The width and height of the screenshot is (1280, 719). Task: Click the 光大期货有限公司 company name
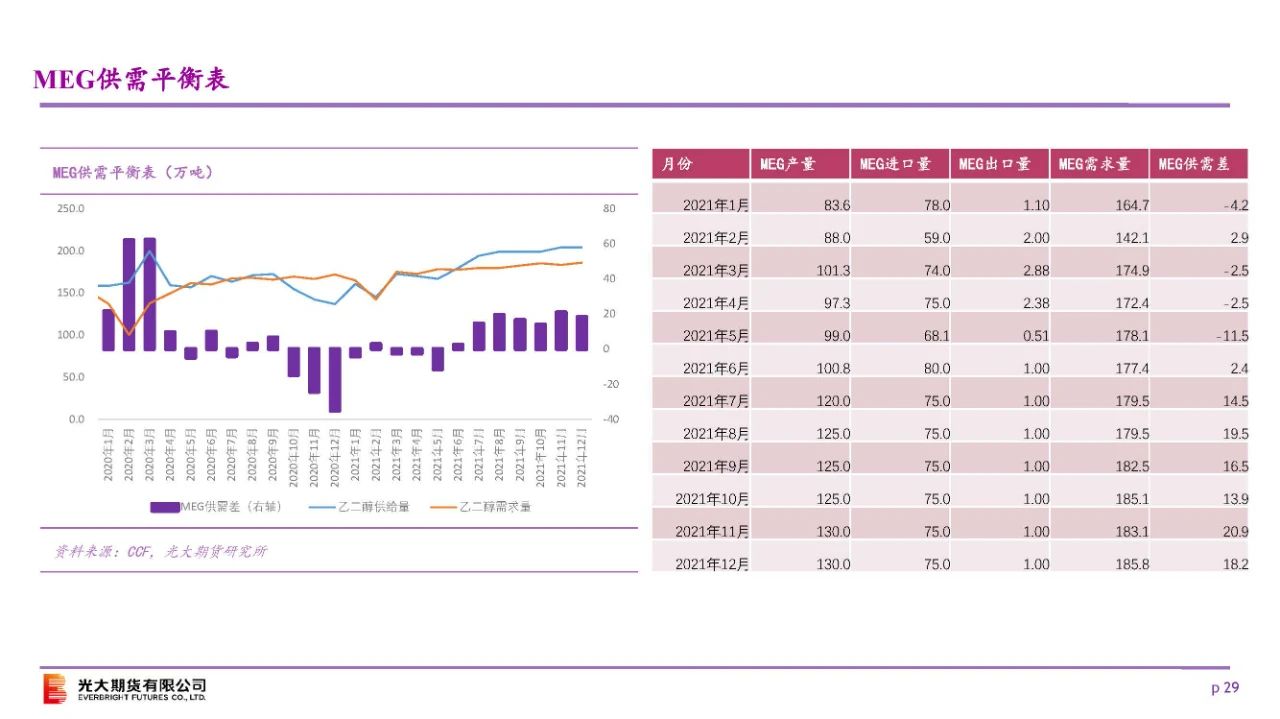142,685
